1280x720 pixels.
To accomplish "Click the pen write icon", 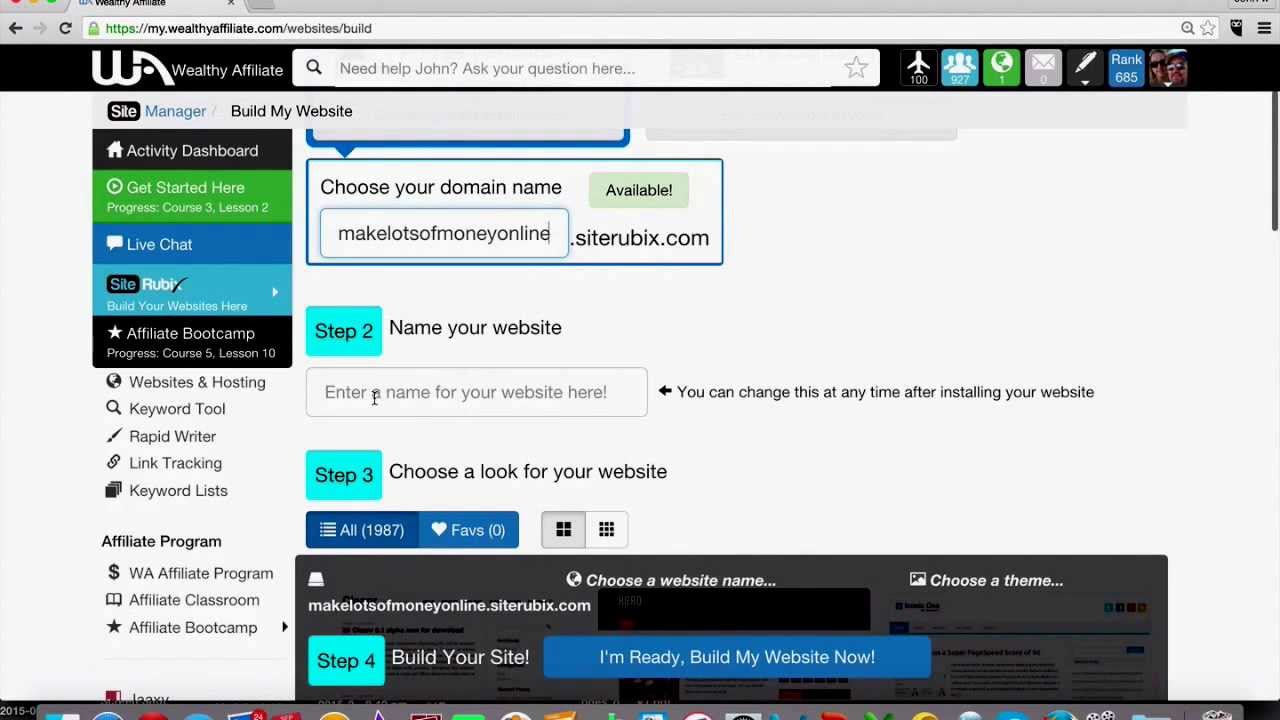I will (x=1085, y=68).
